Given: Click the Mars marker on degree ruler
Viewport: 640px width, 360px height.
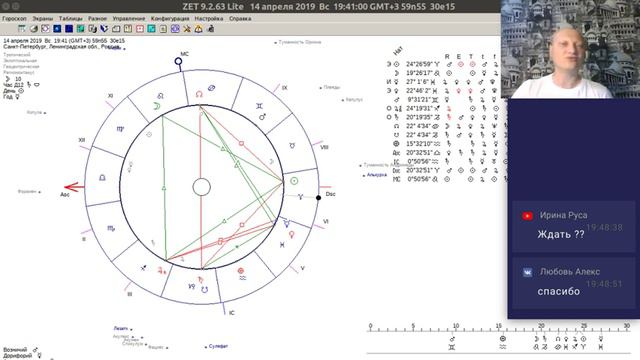Looking at the screenshot, I should 452,339.
